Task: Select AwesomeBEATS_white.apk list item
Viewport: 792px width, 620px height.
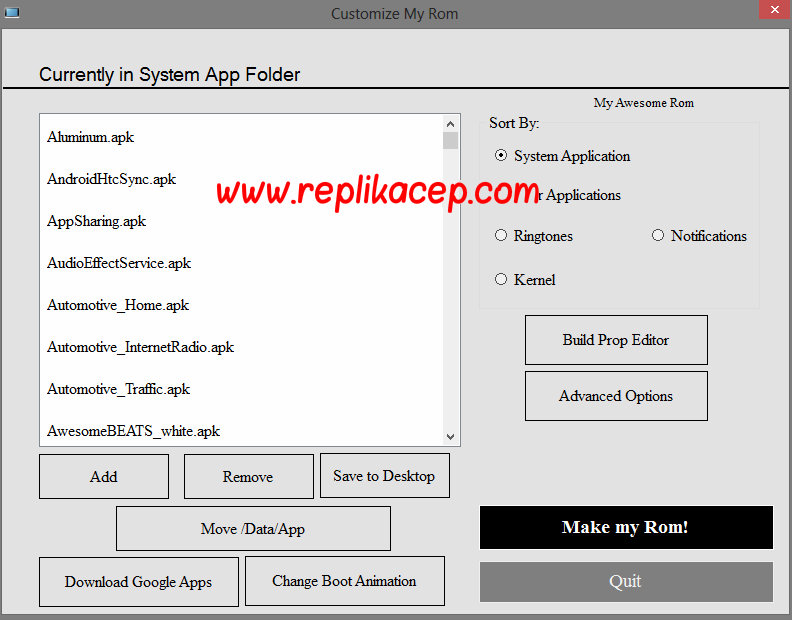Action: tap(133, 431)
